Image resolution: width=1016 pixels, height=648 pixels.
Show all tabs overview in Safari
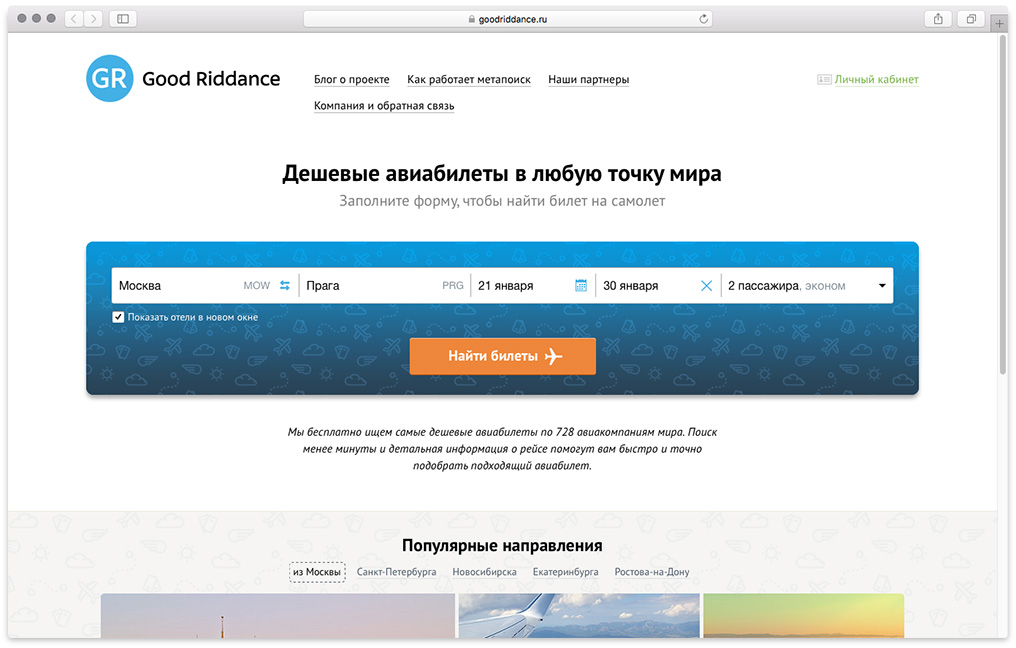970,19
